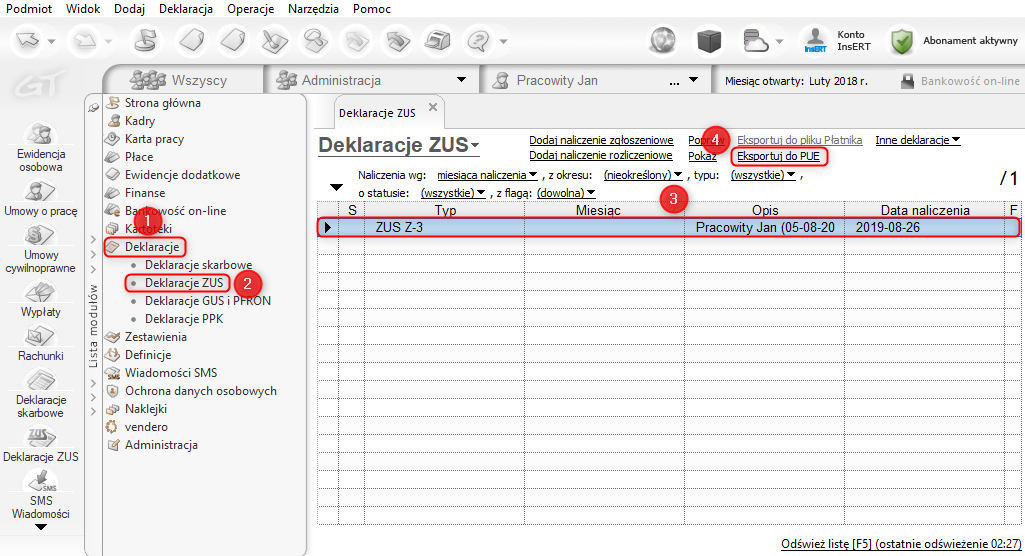The width and height of the screenshot is (1025, 556).
Task: Open the Pracowity Jan dropdown arrow
Action: 694,80
